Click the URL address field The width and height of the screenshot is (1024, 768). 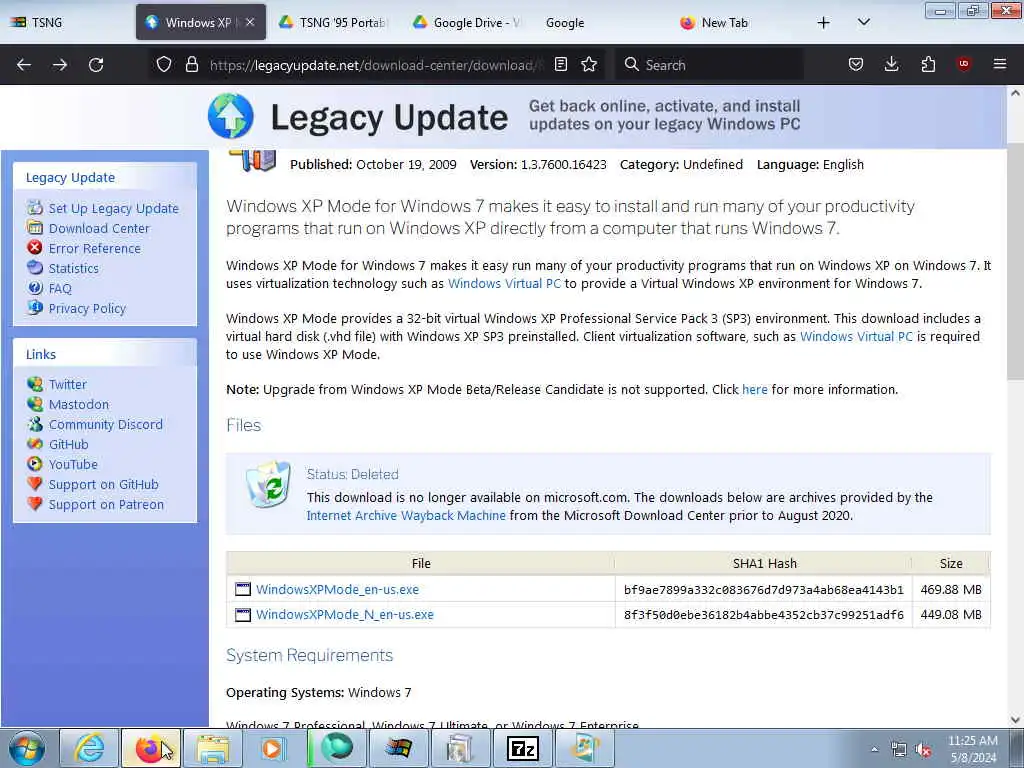point(376,65)
